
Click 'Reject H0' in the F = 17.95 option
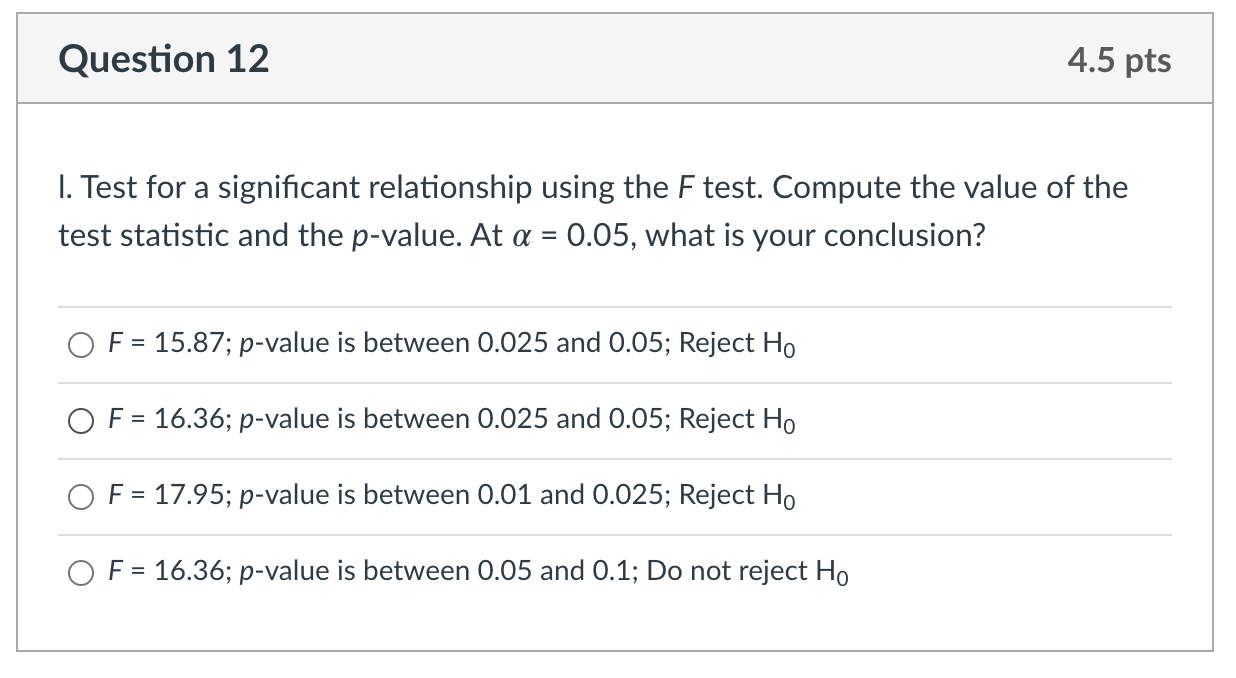737,496
